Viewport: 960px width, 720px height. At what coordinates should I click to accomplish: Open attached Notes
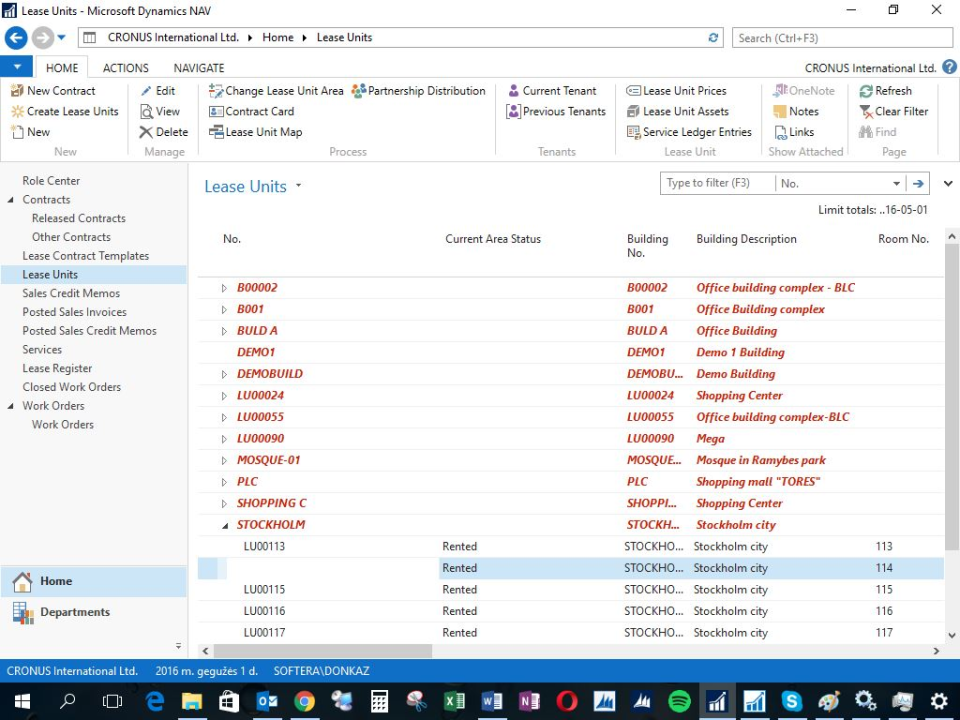click(796, 111)
